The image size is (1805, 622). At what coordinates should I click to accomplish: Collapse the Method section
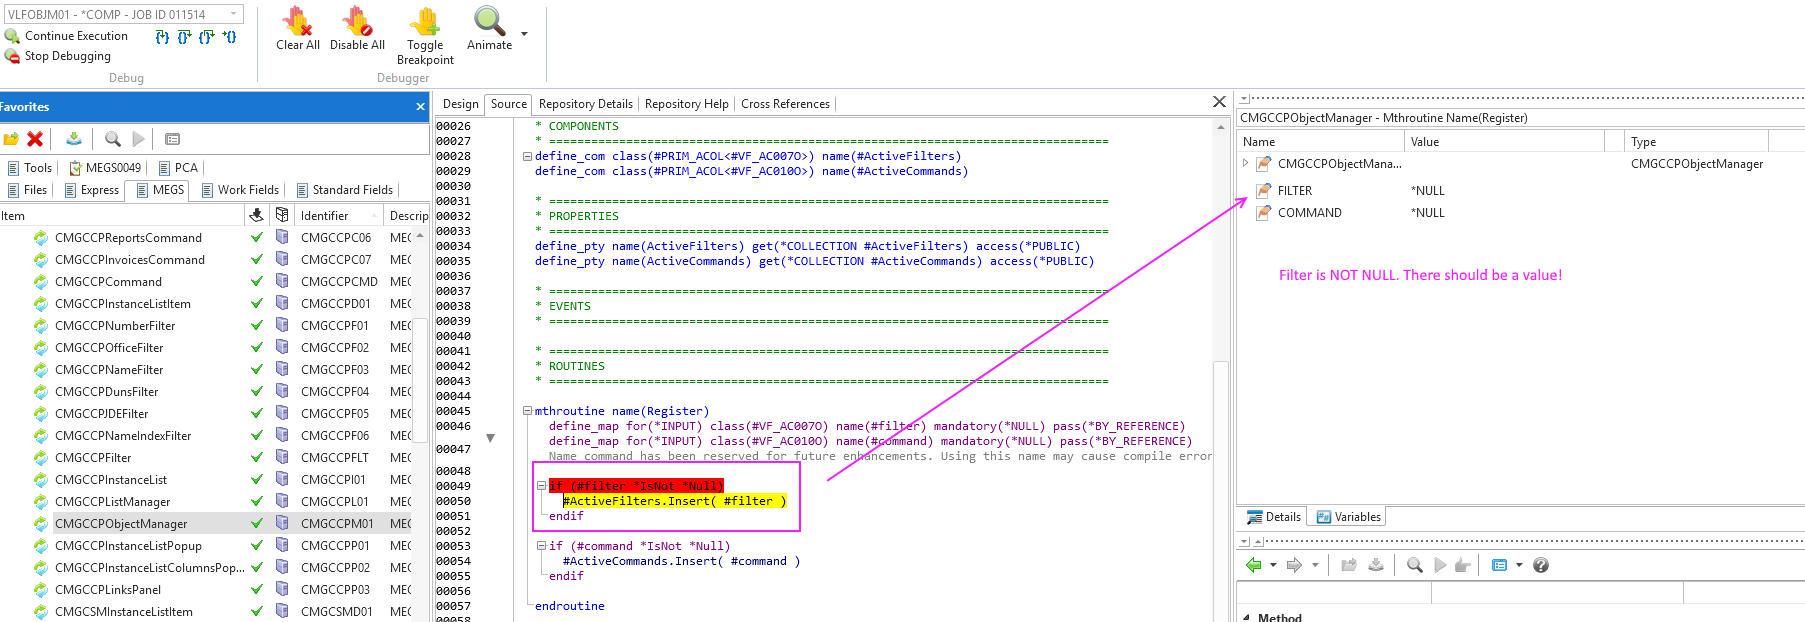(x=1245, y=618)
